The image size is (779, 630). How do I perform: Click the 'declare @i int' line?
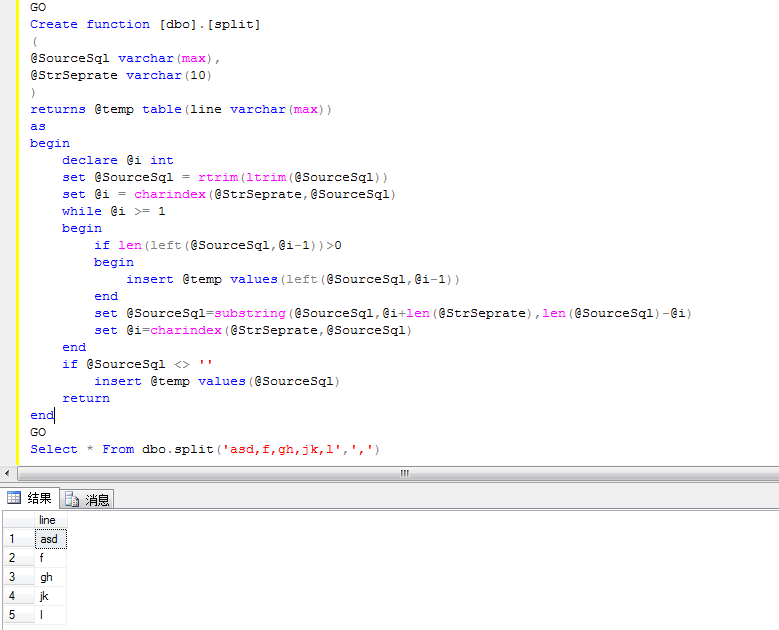point(118,160)
